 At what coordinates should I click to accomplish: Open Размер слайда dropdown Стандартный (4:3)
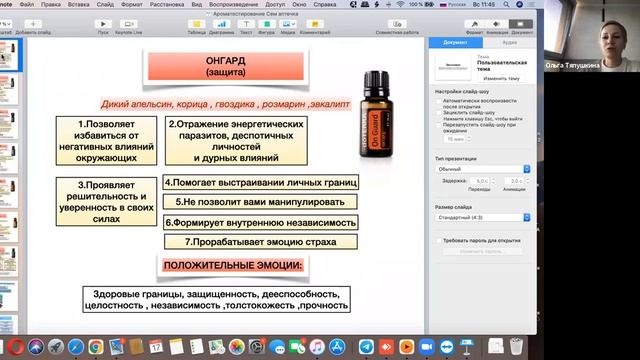482,218
